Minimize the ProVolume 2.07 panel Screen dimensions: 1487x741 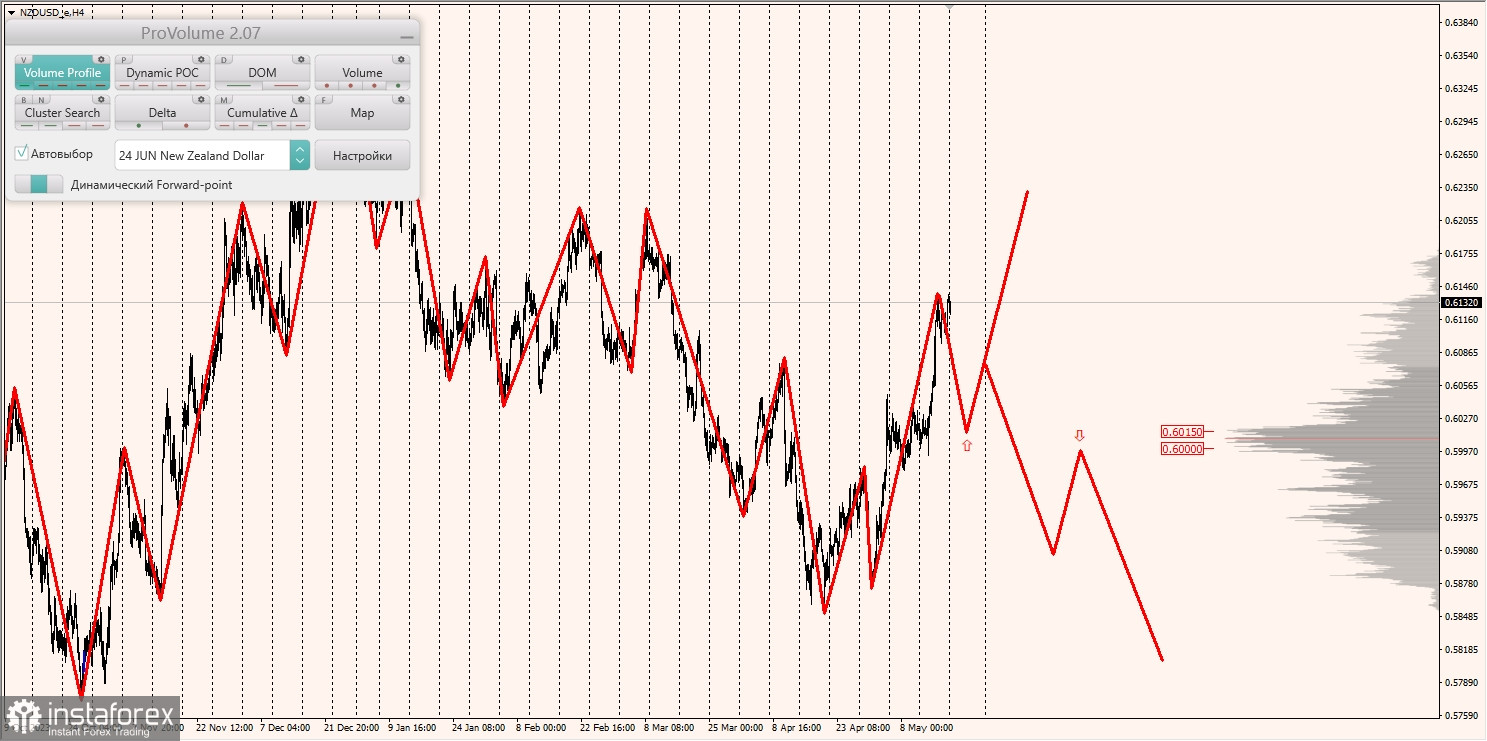pyautogui.click(x=406, y=35)
